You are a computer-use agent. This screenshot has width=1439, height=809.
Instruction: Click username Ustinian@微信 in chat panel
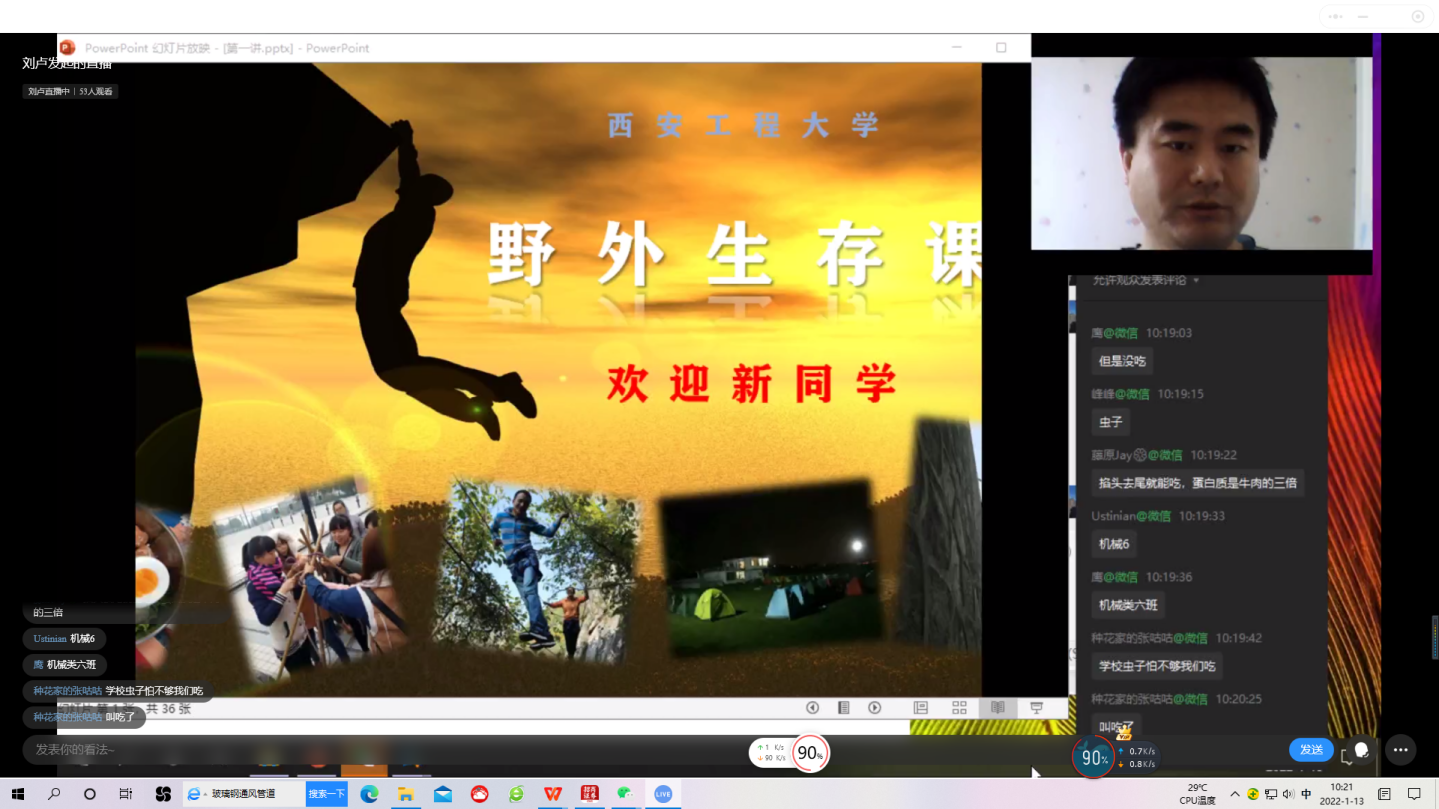click(x=1131, y=516)
